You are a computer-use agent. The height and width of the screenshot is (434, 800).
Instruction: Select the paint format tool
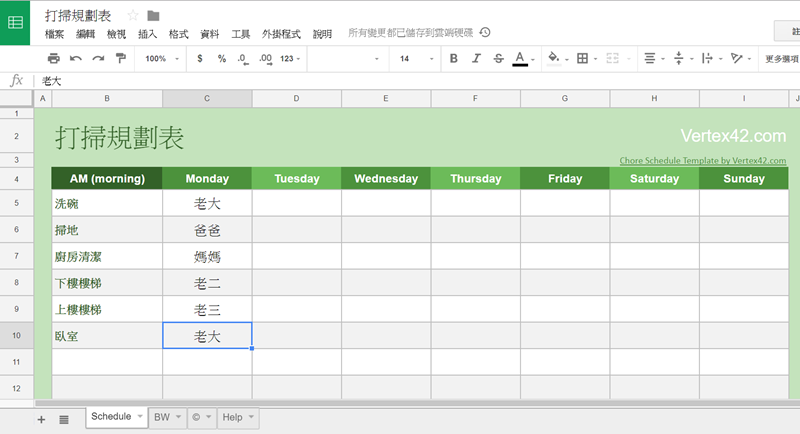[121, 59]
